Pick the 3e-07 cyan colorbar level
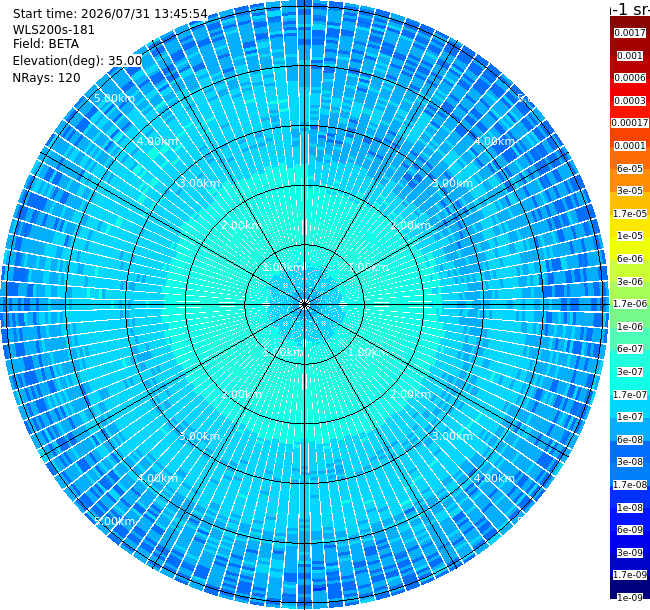The width and height of the screenshot is (650, 610). [630, 372]
